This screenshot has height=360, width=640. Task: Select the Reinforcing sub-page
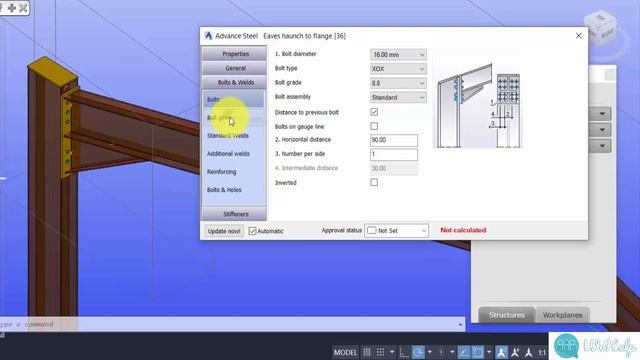click(222, 172)
